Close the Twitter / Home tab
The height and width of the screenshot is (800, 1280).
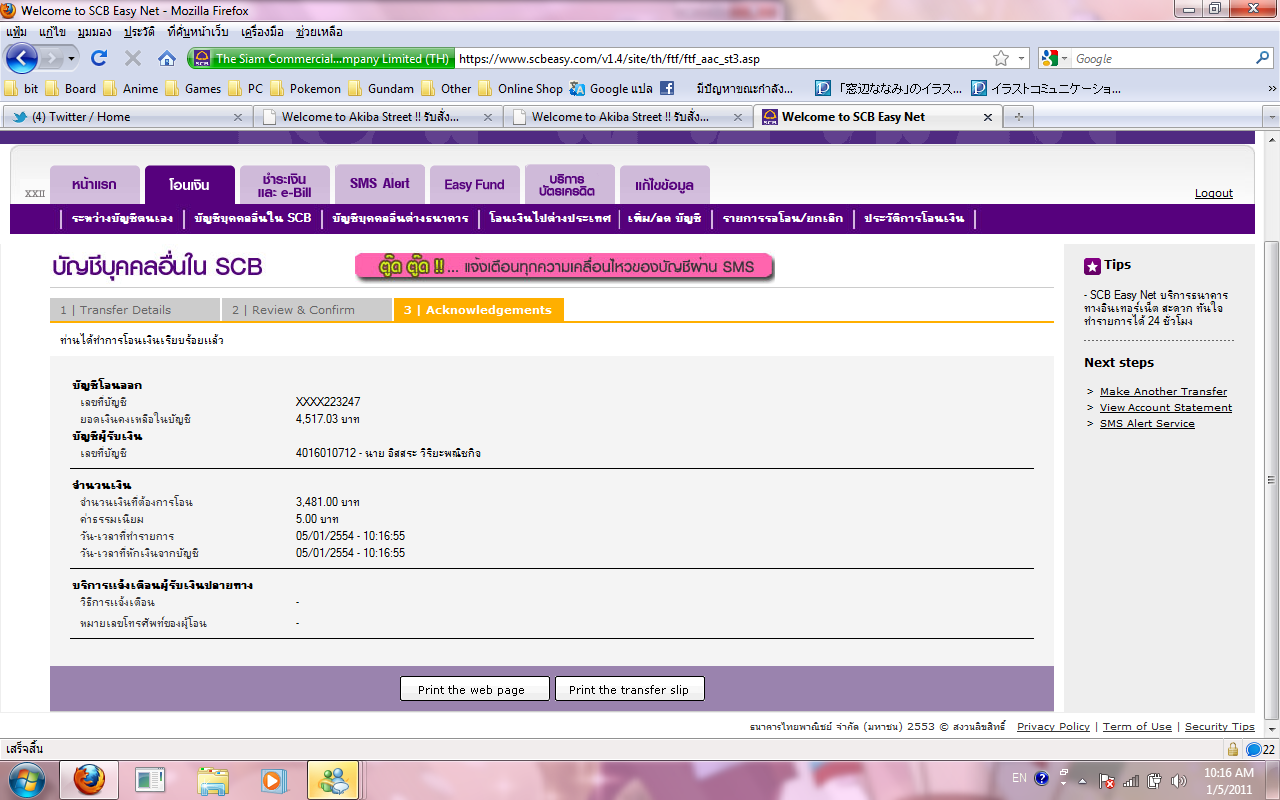(238, 117)
